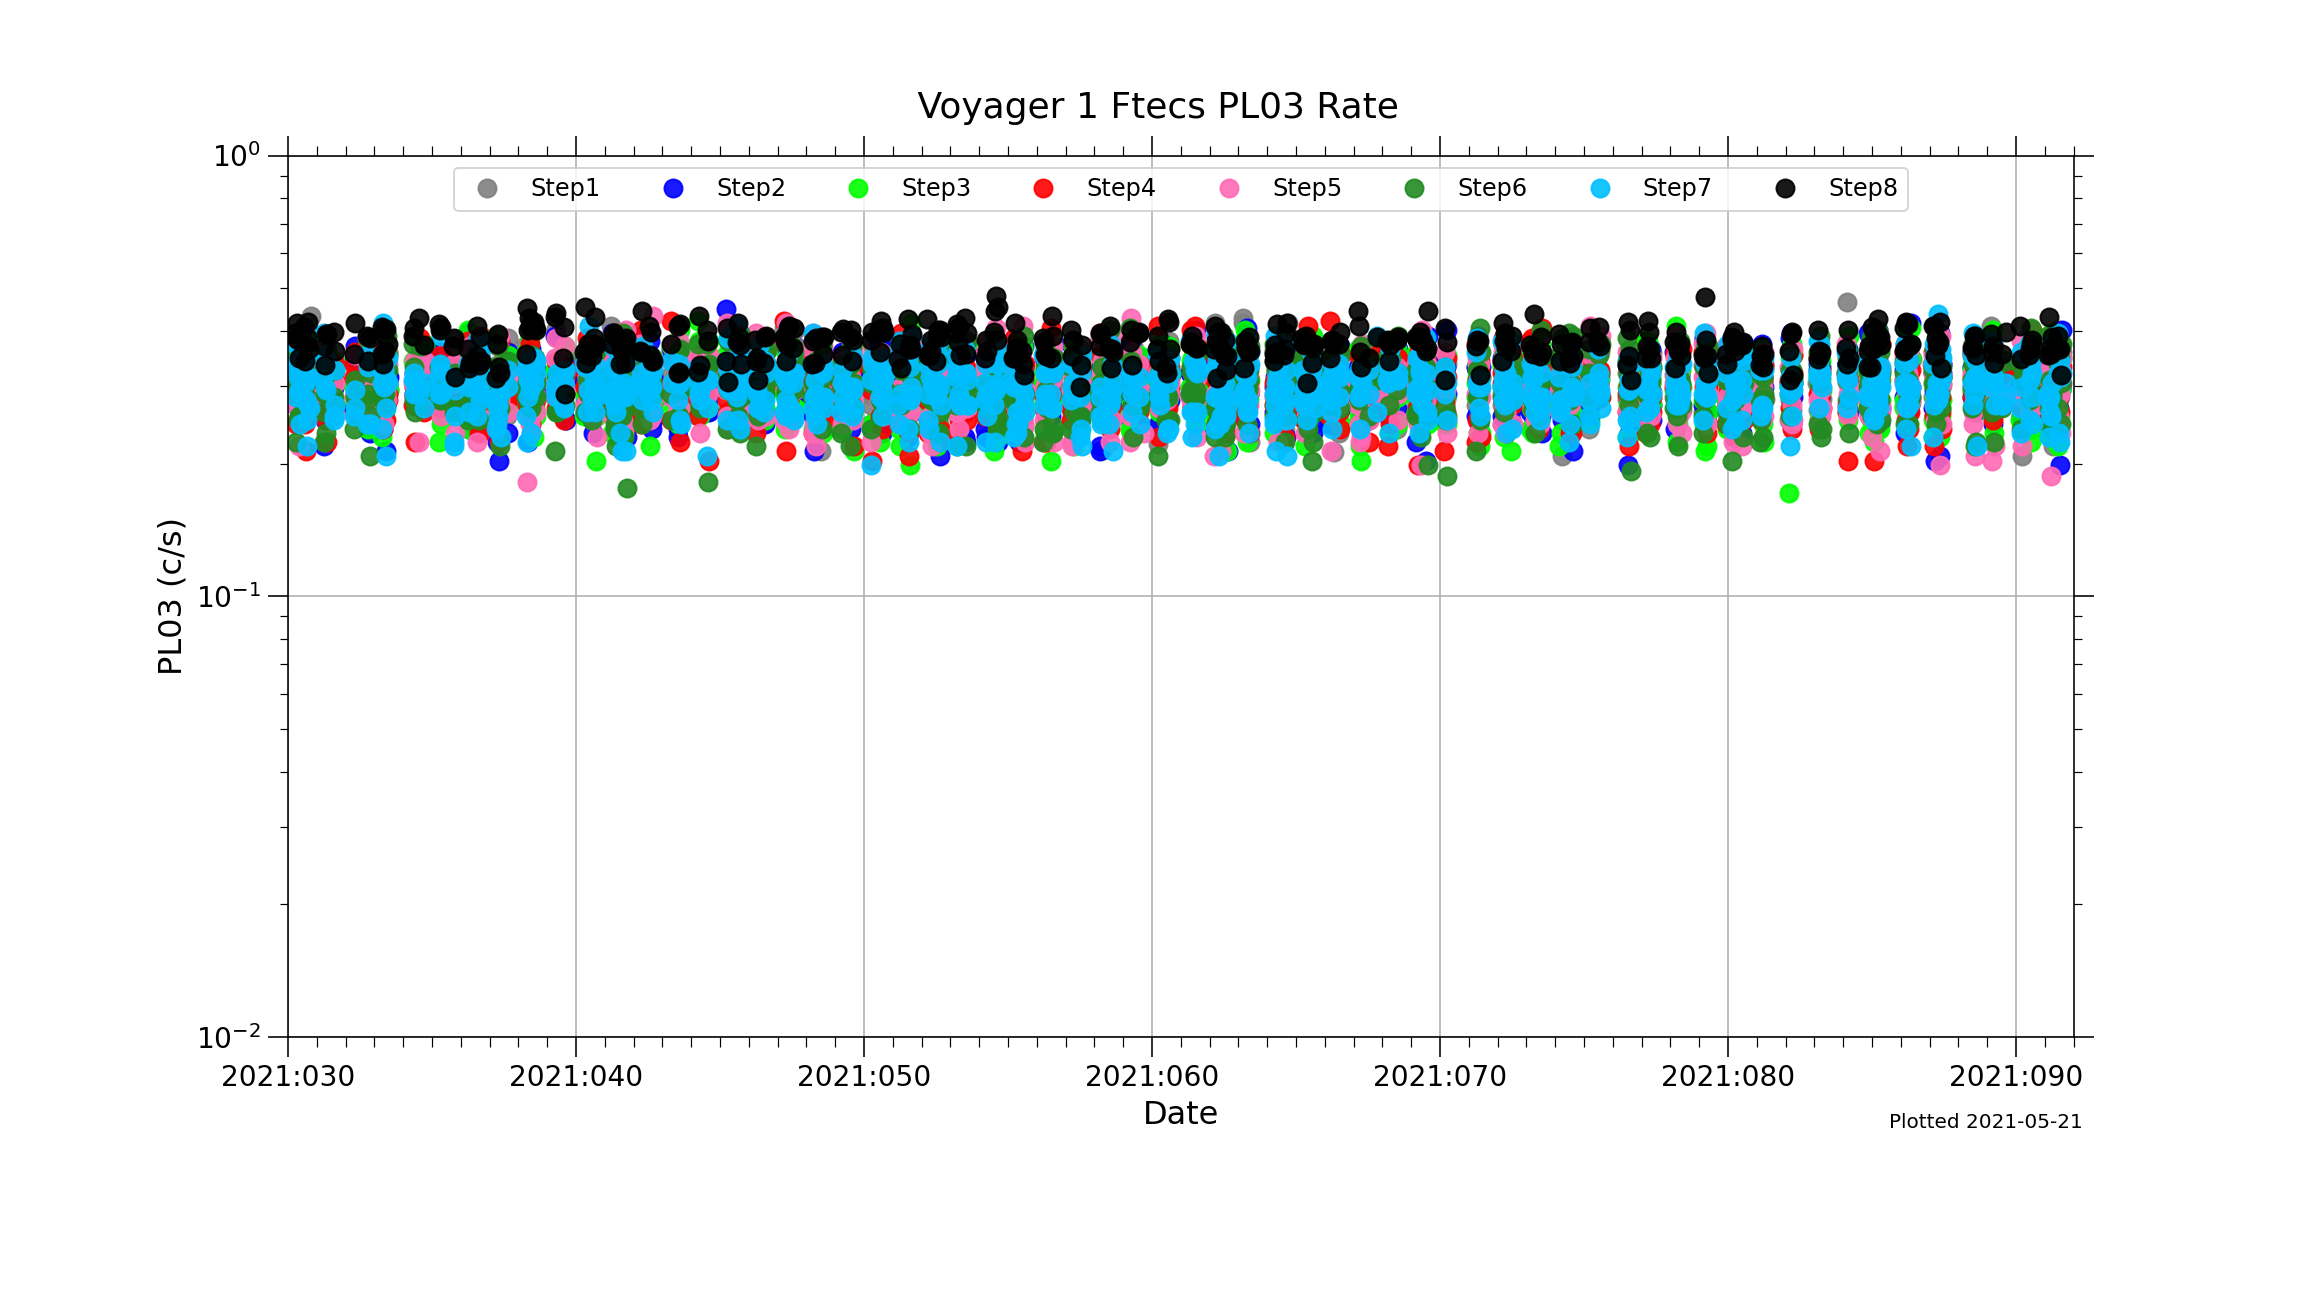This screenshot has width=2304, height=1296.
Task: Click the dark green Step6 legend marker
Action: tap(1414, 189)
